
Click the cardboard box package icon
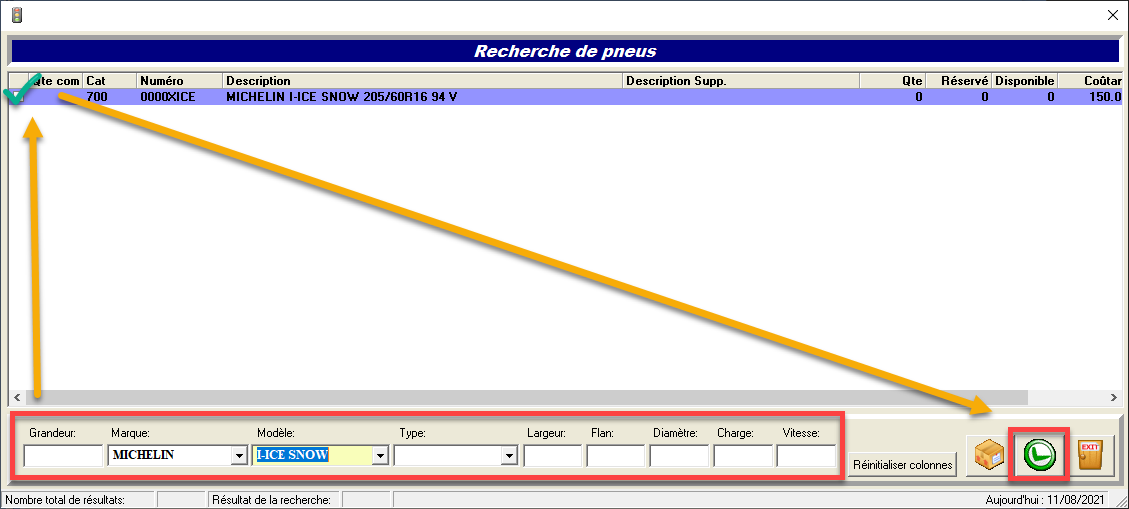click(x=989, y=456)
